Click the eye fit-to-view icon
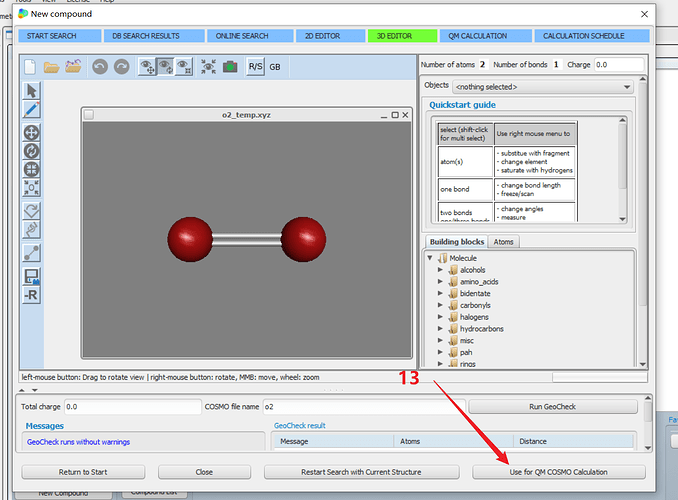The width and height of the screenshot is (678, 500). [x=208, y=67]
